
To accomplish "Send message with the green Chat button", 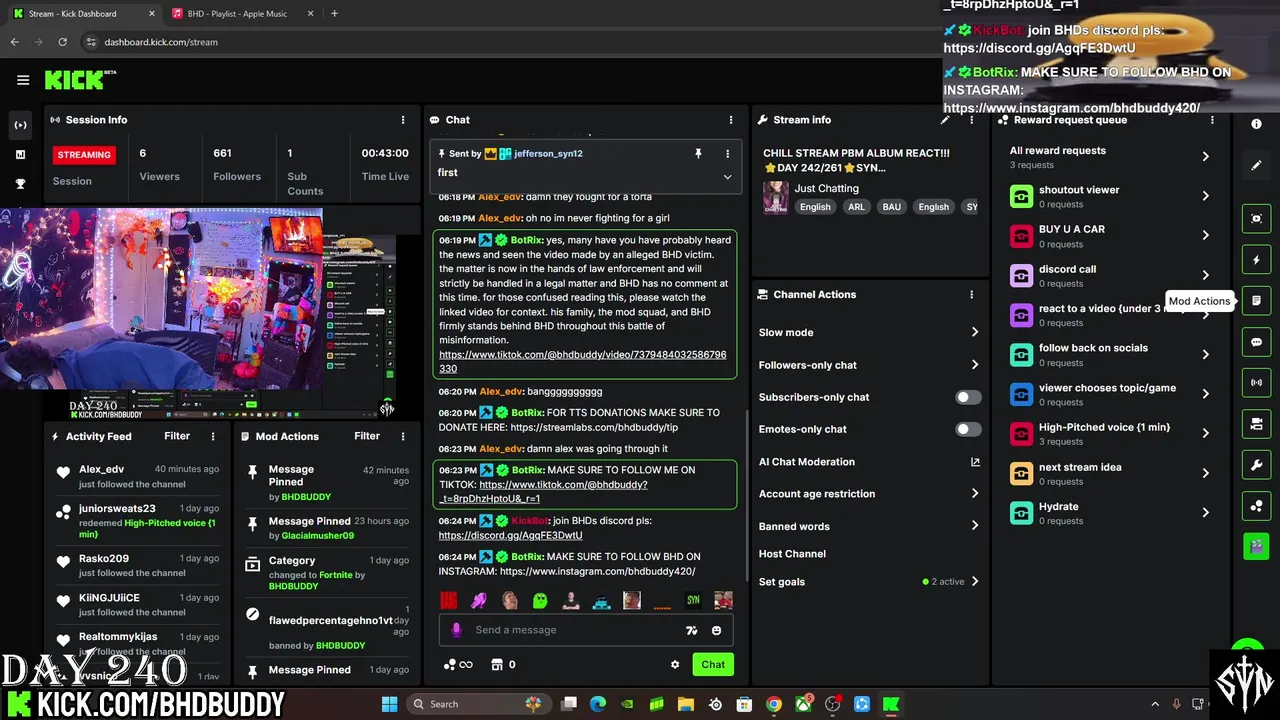I will coord(713,665).
